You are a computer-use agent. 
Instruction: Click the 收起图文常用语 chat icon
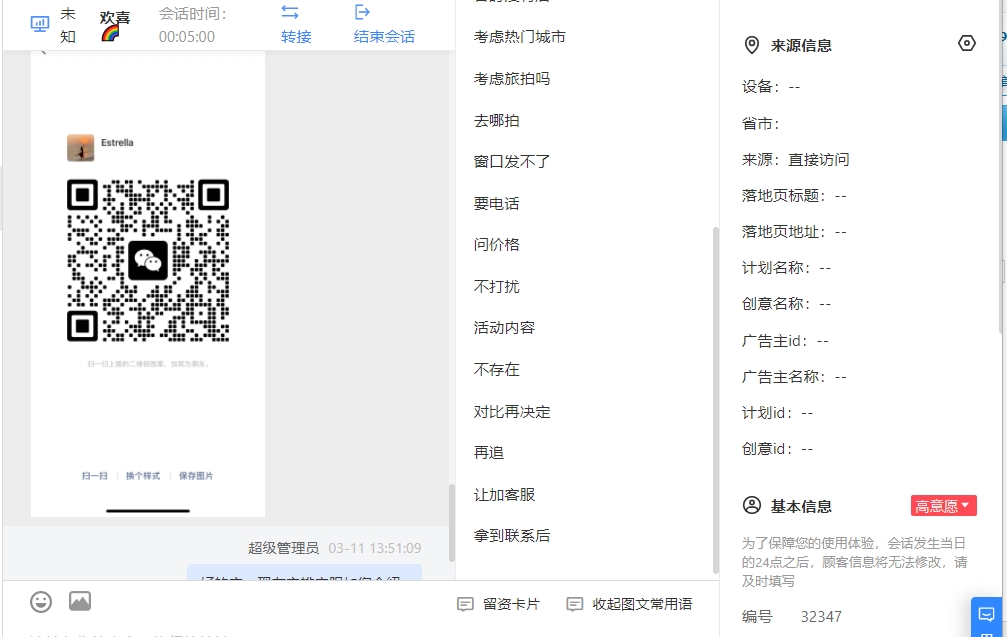pos(575,604)
